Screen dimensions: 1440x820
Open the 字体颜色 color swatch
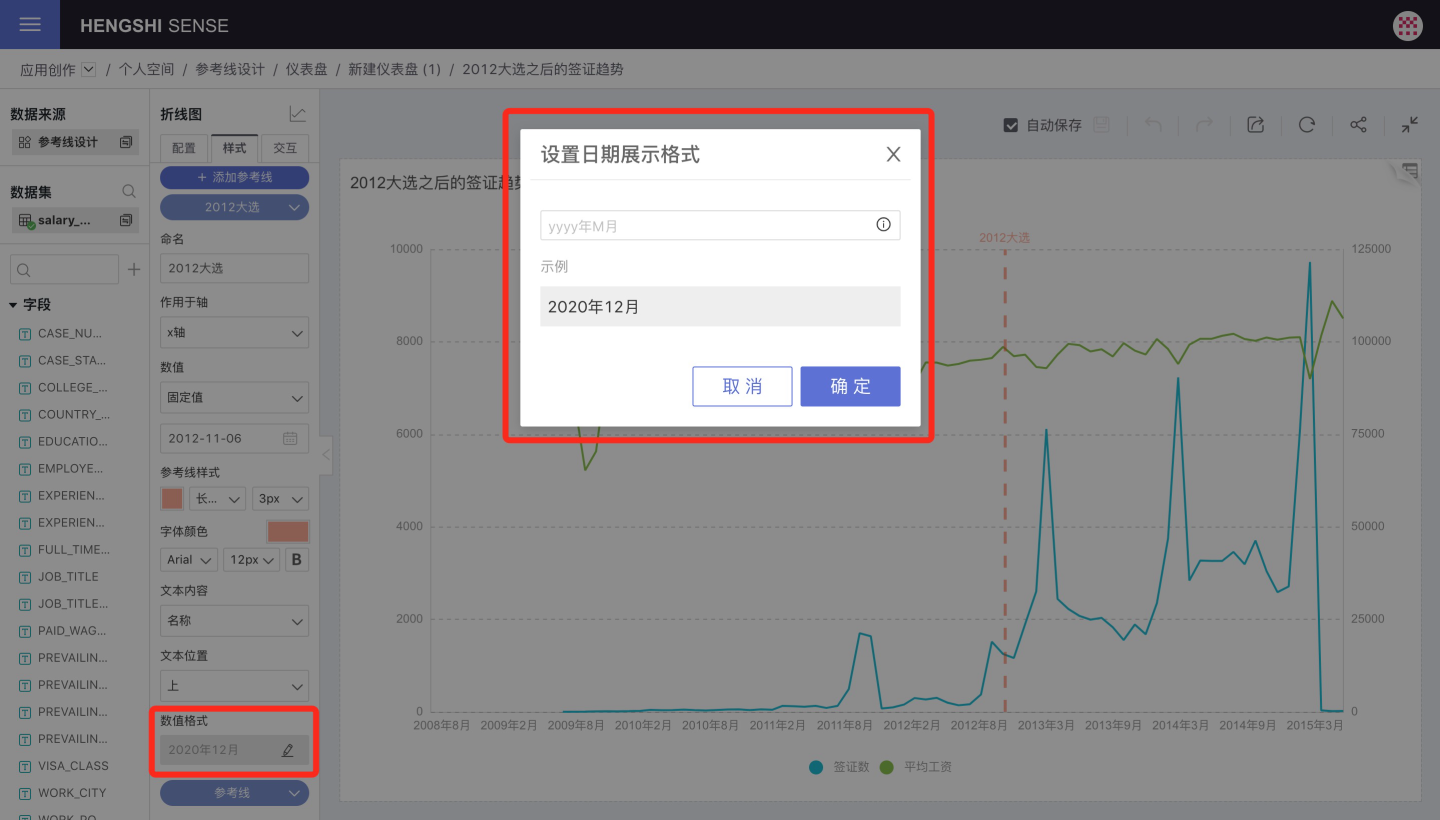point(288,531)
